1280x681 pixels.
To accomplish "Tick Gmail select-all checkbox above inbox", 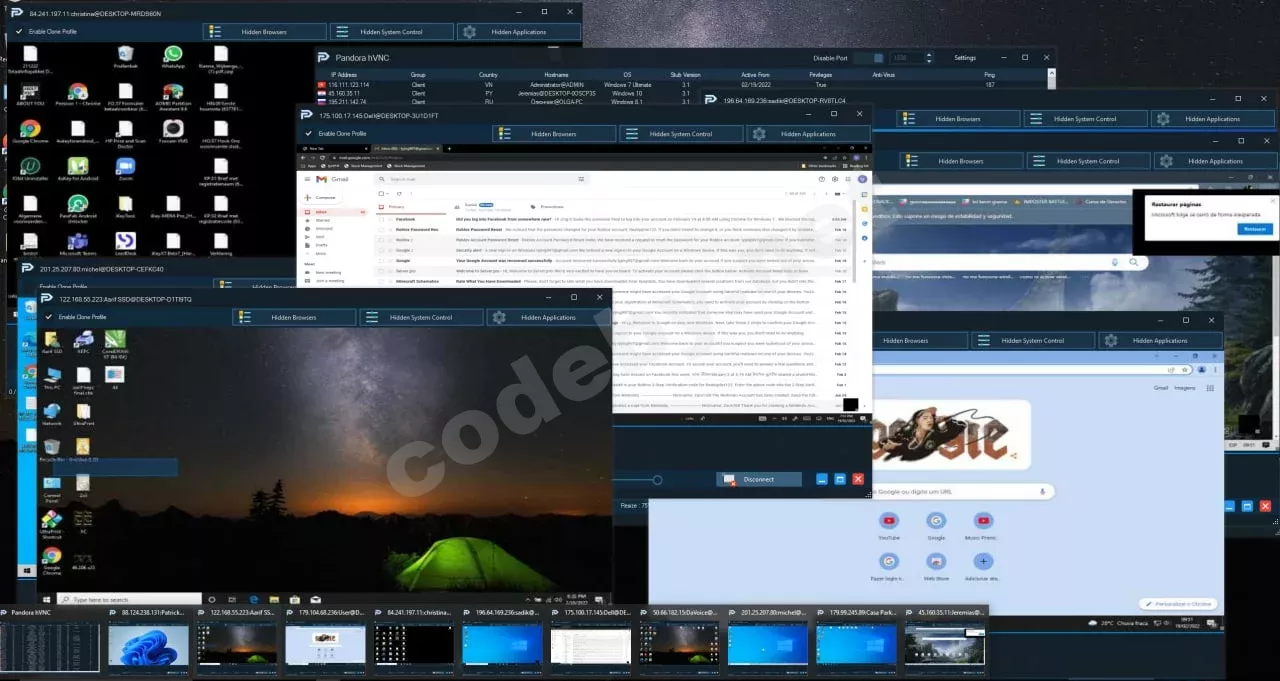I will (x=381, y=194).
